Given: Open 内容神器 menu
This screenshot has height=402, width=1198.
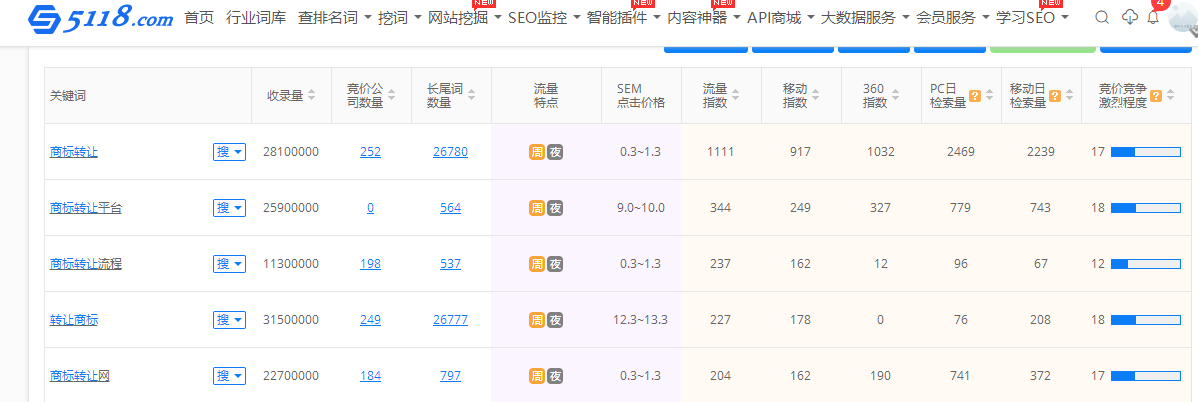Looking at the screenshot, I should 704,18.
